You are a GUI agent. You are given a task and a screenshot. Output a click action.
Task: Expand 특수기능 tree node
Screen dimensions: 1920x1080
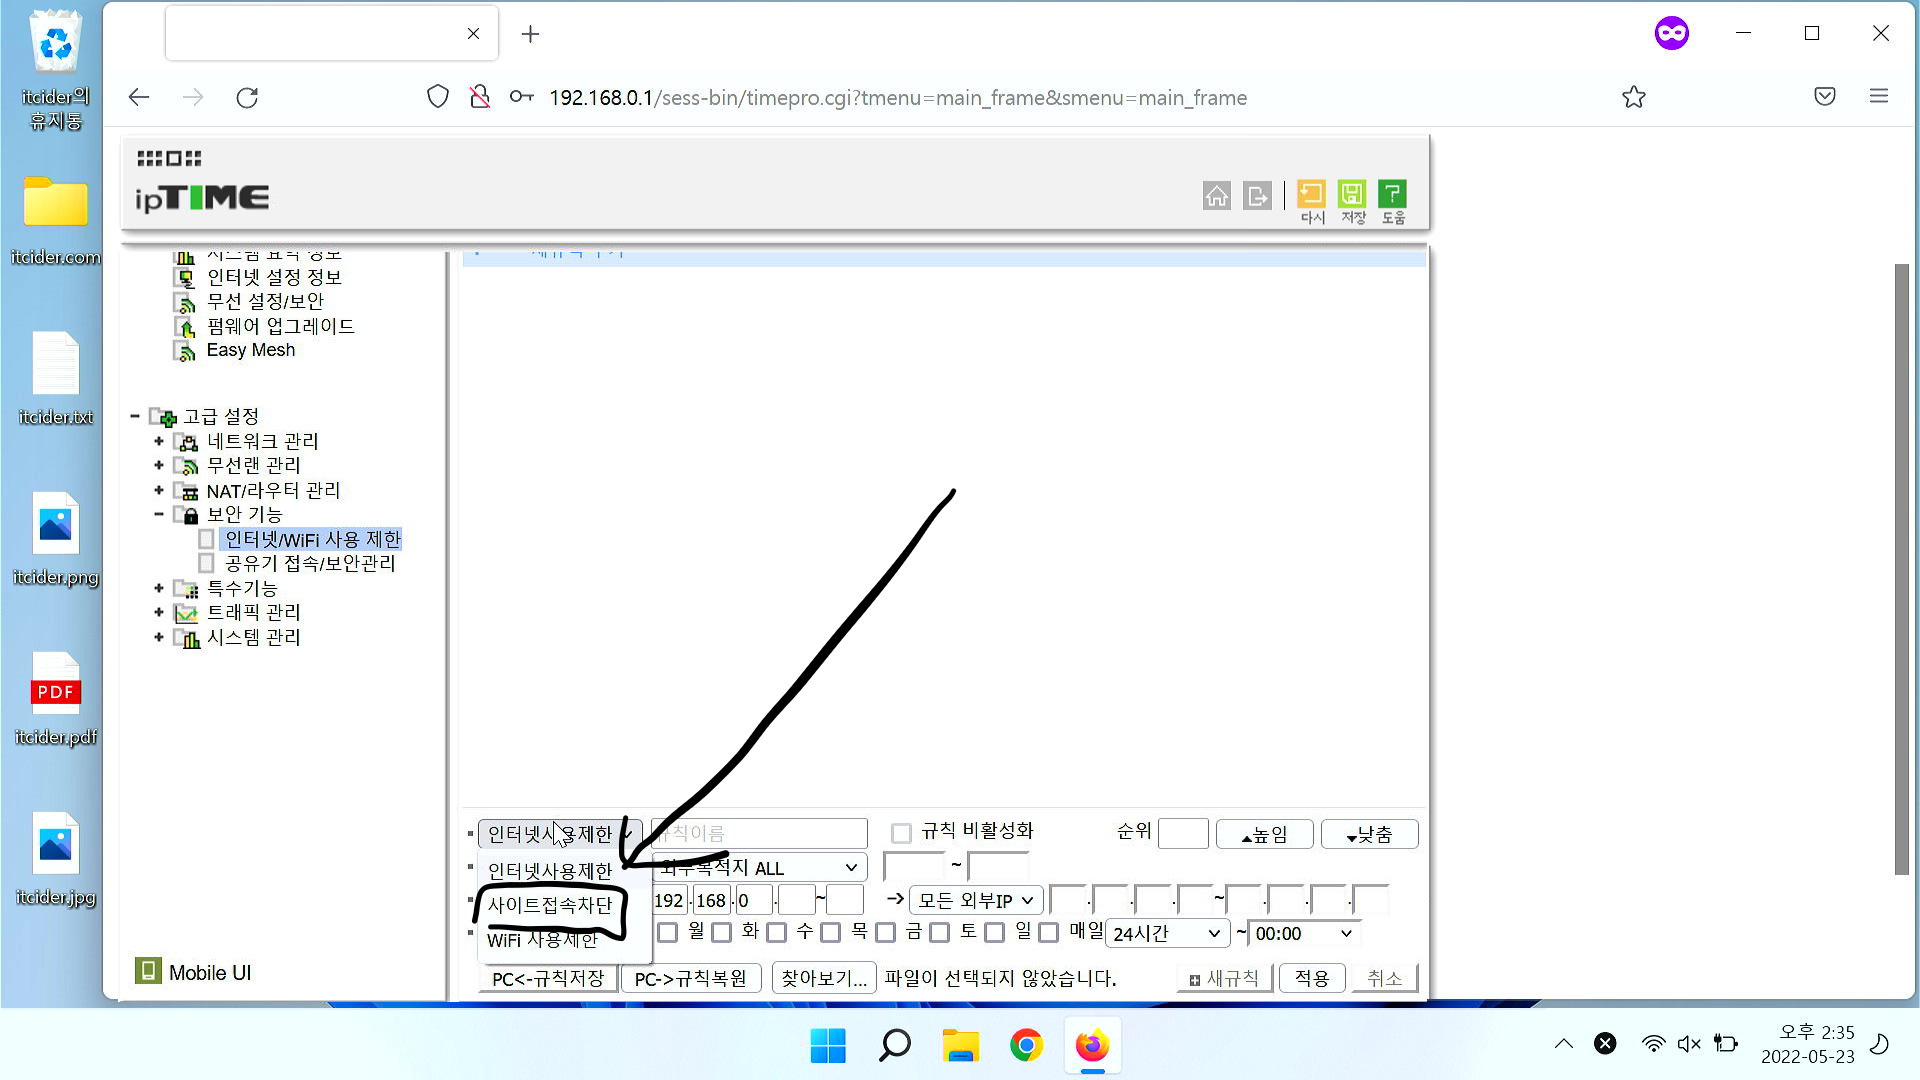pyautogui.click(x=159, y=588)
